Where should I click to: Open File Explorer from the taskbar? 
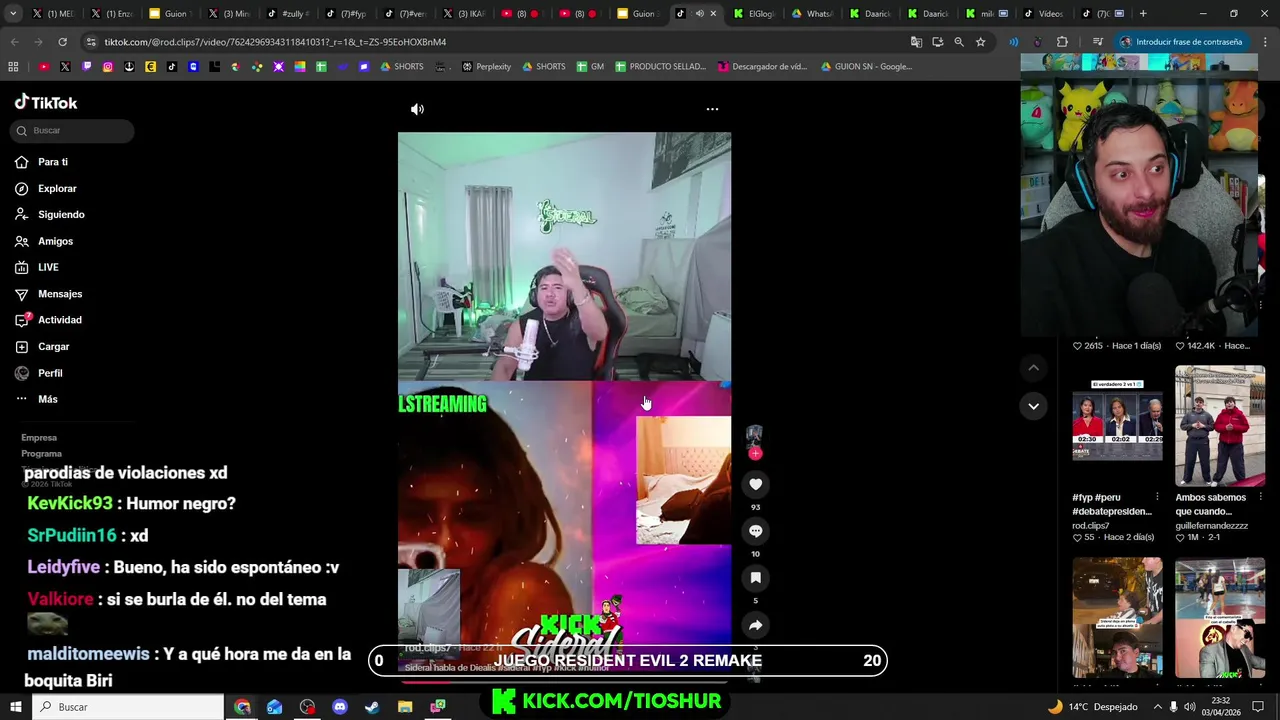pyautogui.click(x=405, y=707)
